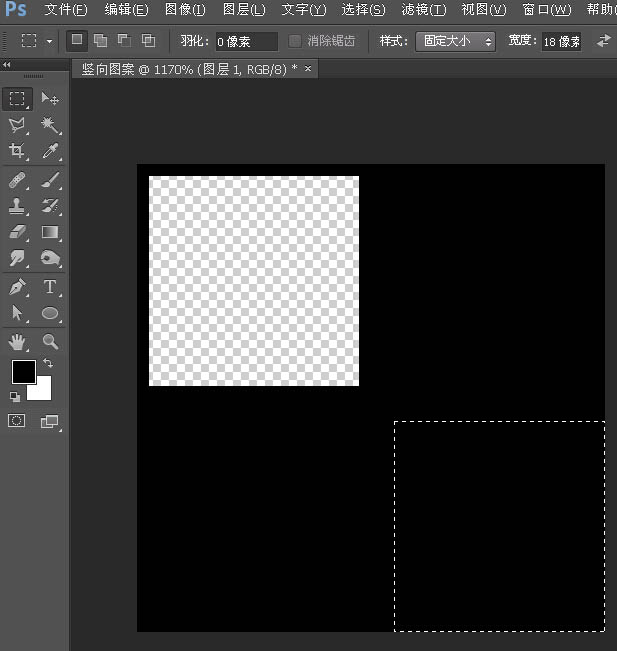Screen dimensions: 617x651
Task: Choose Add to selection mode
Action: click(100, 41)
